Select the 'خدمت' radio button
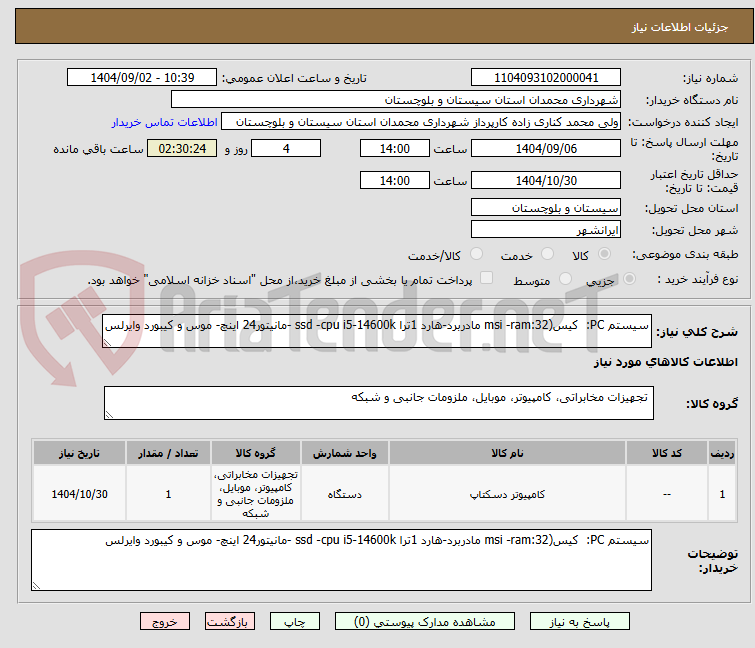Image resolution: width=755 pixels, height=648 pixels. pos(547,254)
